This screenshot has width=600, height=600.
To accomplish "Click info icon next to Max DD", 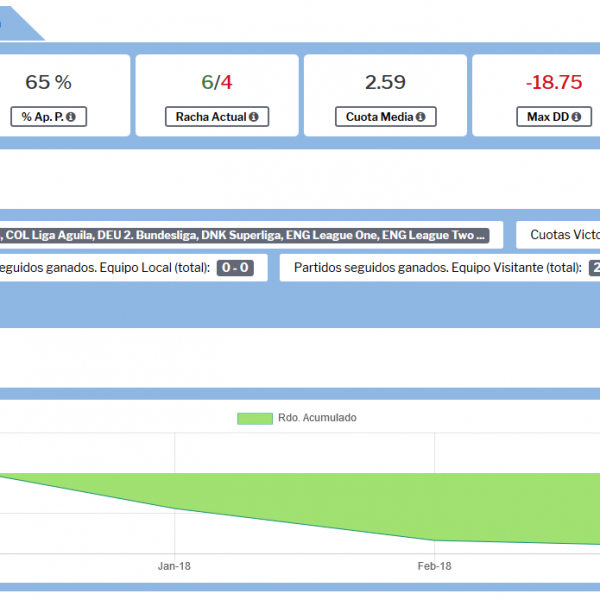I will point(576,117).
